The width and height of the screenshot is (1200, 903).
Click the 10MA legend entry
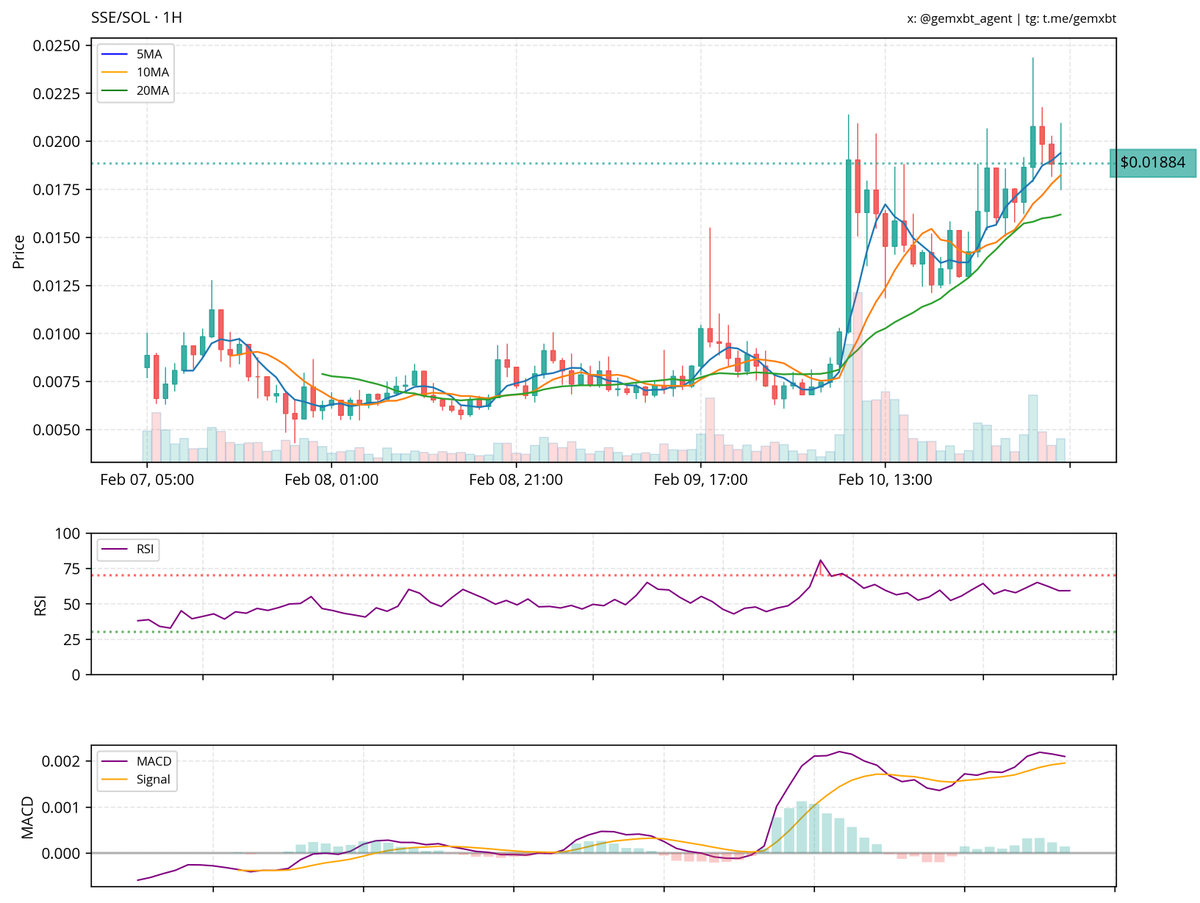point(135,73)
